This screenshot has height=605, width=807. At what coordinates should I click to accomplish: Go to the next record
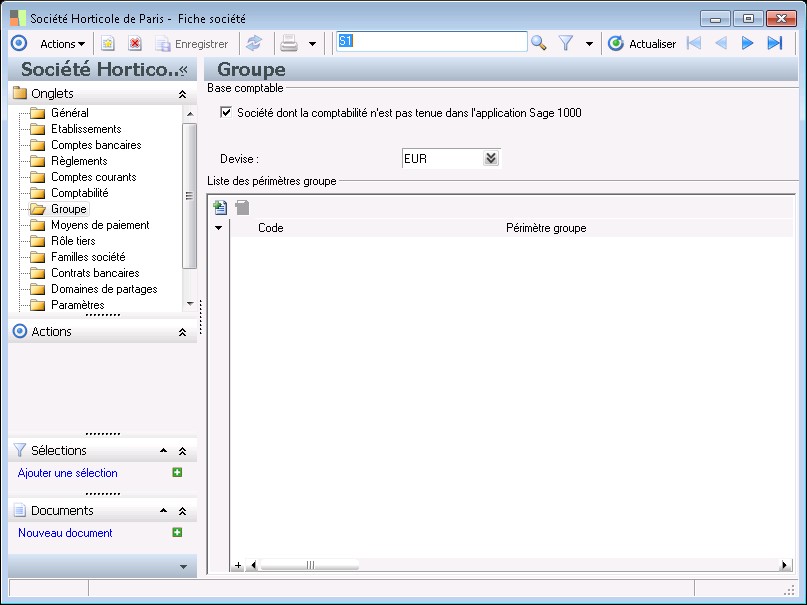tap(747, 43)
